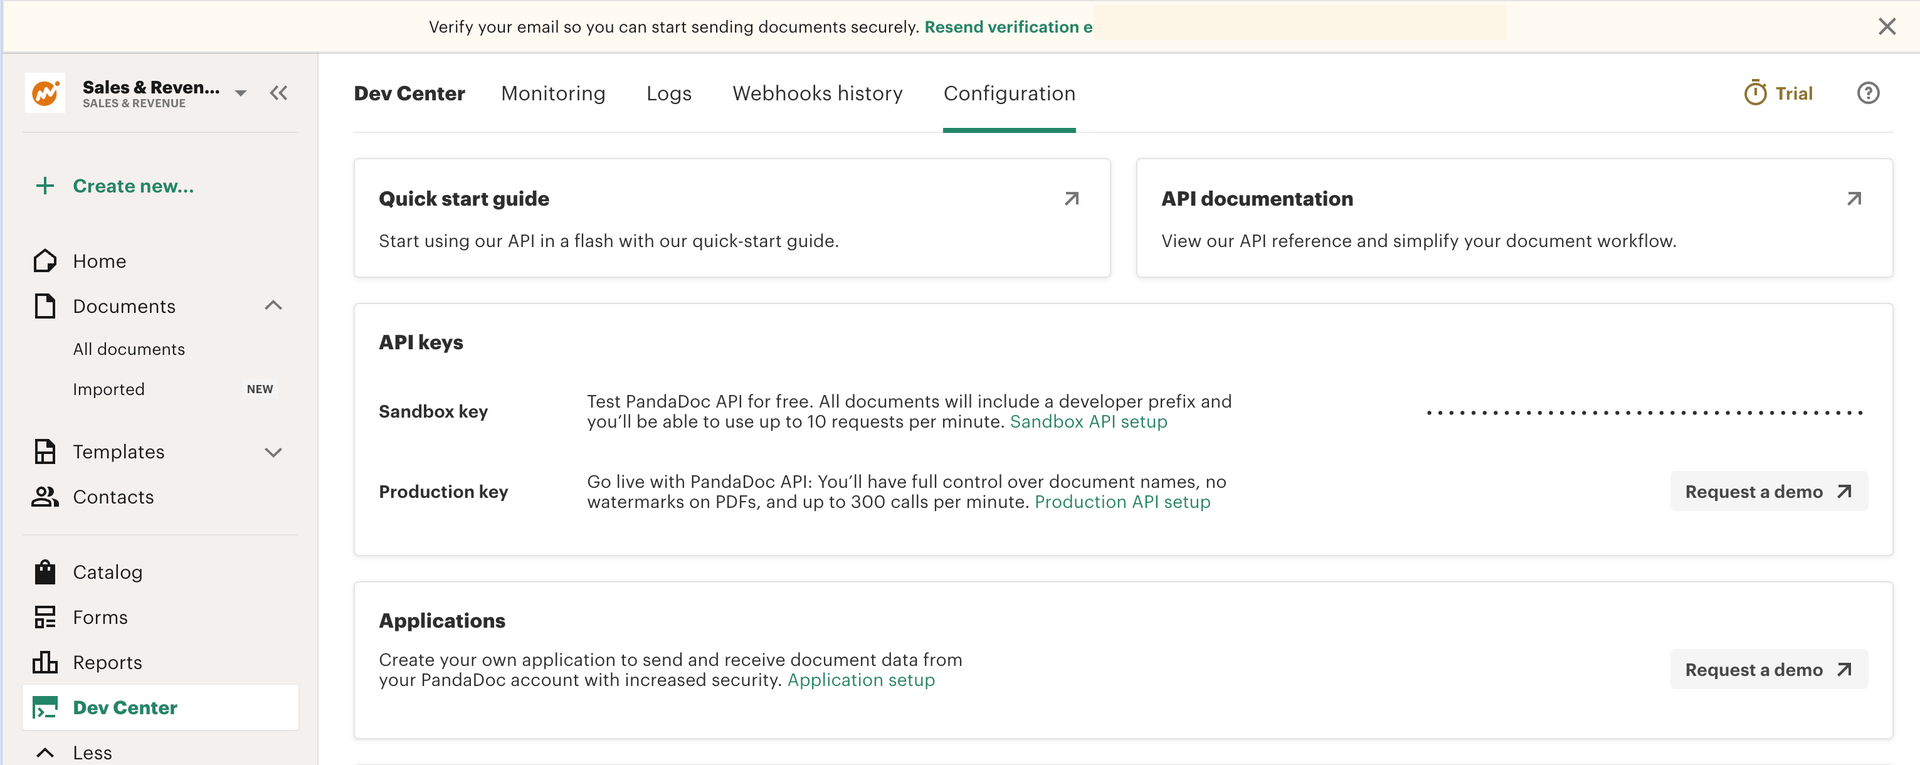Open Catalog from the sidebar
The height and width of the screenshot is (765, 1920).
(x=108, y=572)
